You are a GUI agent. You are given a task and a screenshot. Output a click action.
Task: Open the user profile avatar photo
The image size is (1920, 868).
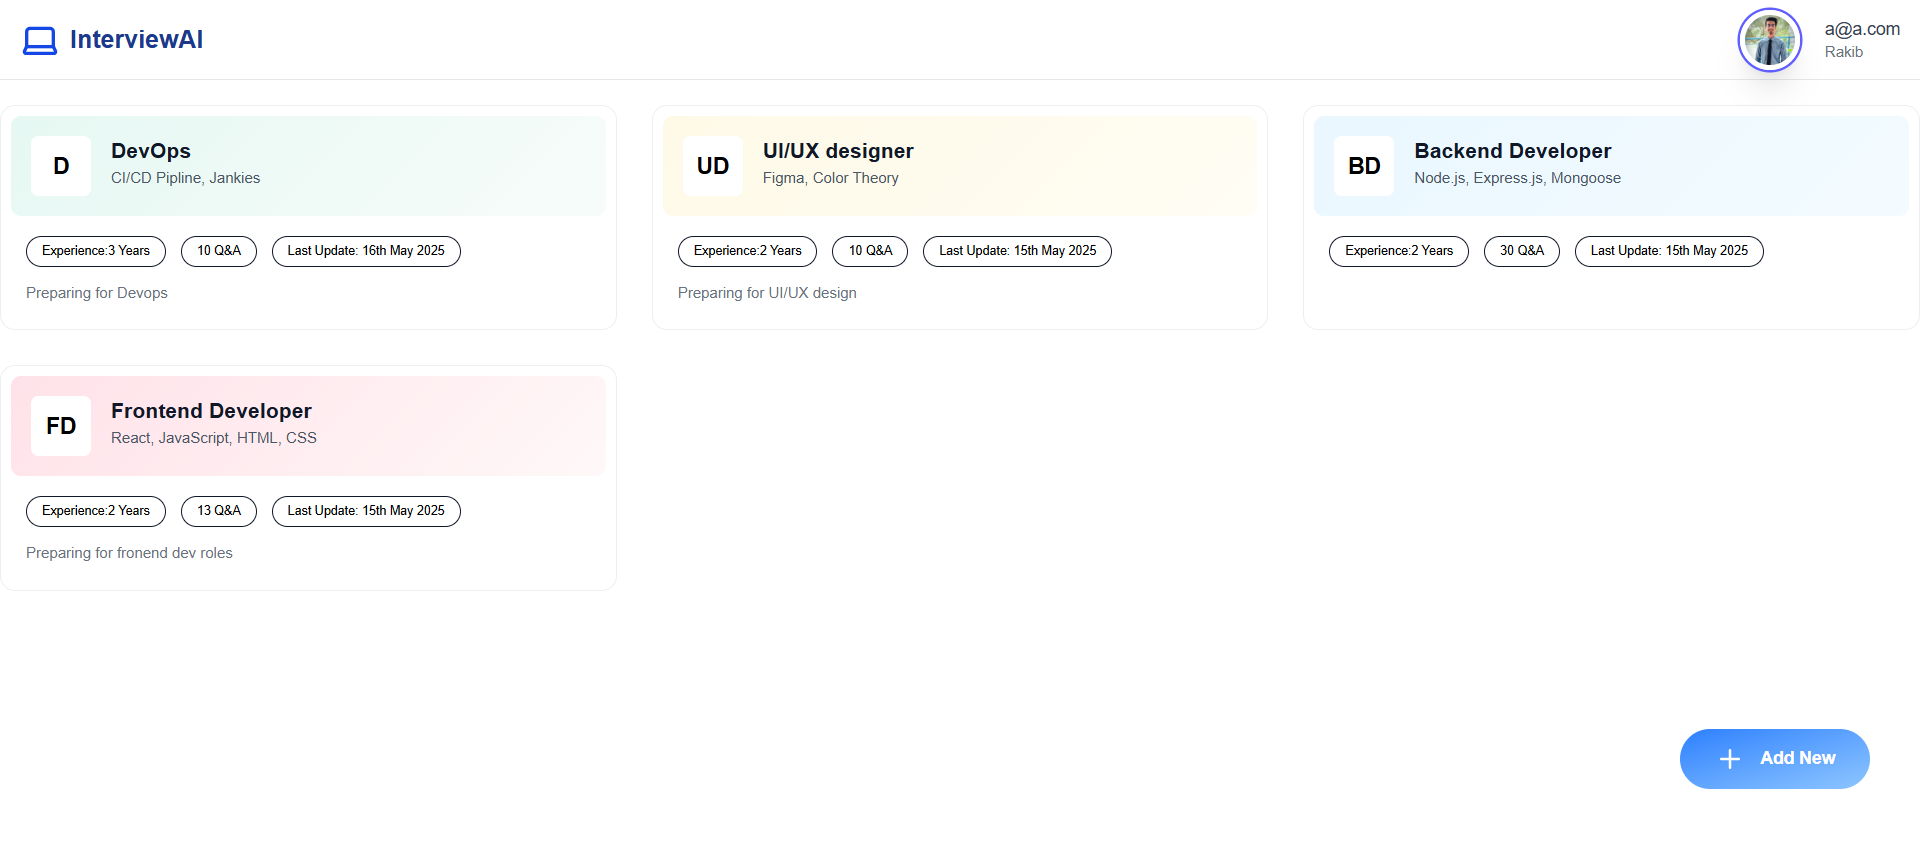[1769, 40]
